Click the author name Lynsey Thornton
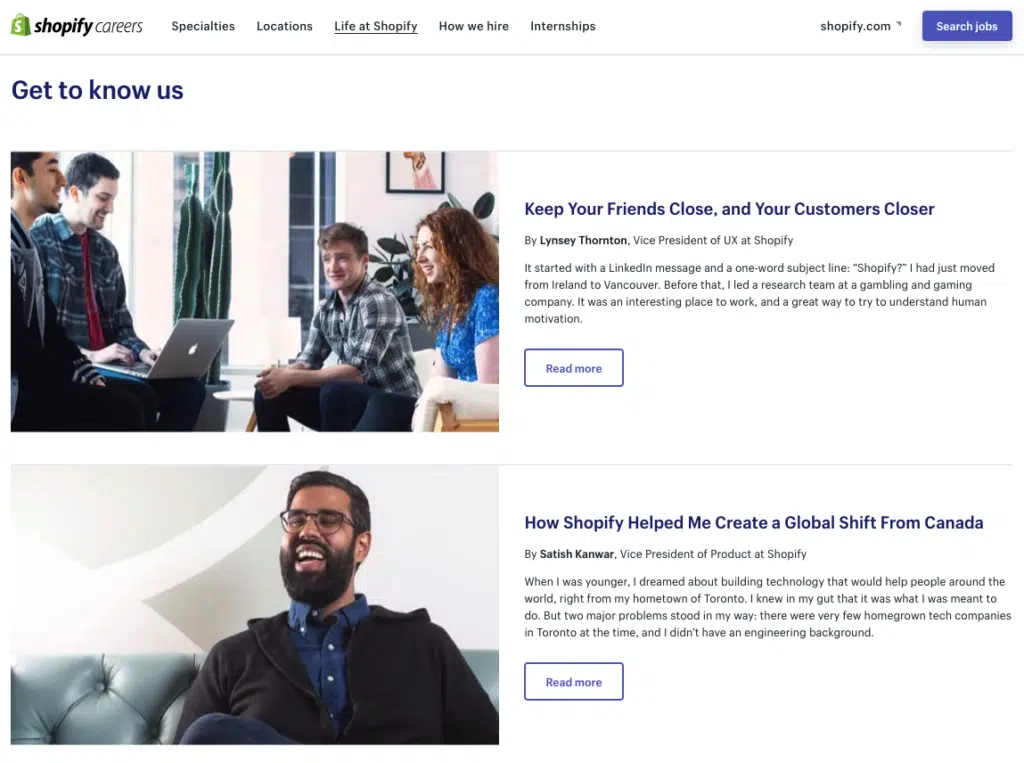 point(583,240)
